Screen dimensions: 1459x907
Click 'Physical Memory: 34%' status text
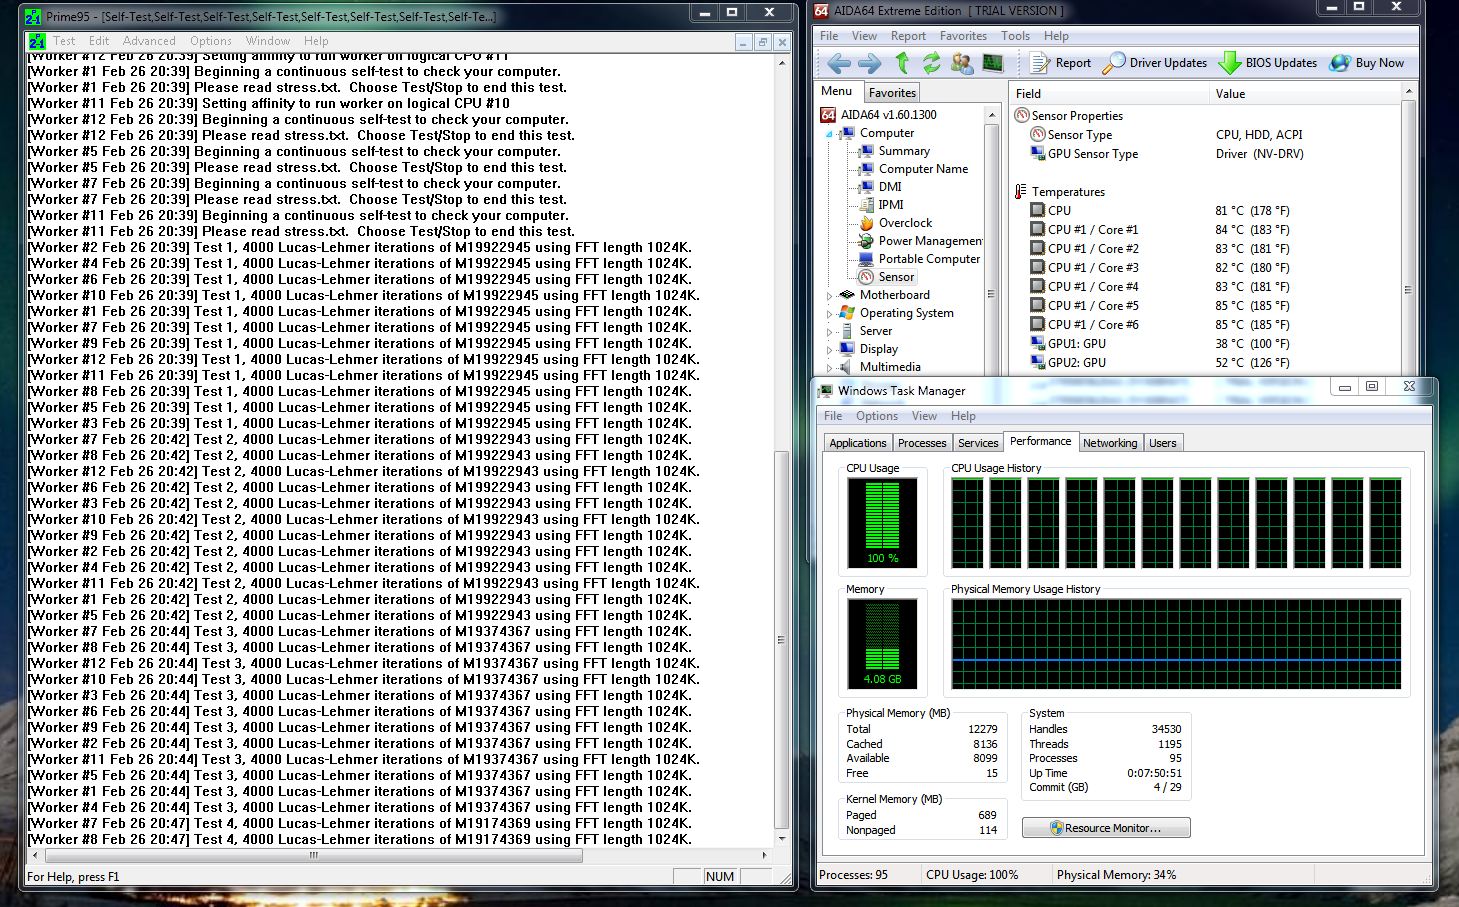tap(1116, 875)
